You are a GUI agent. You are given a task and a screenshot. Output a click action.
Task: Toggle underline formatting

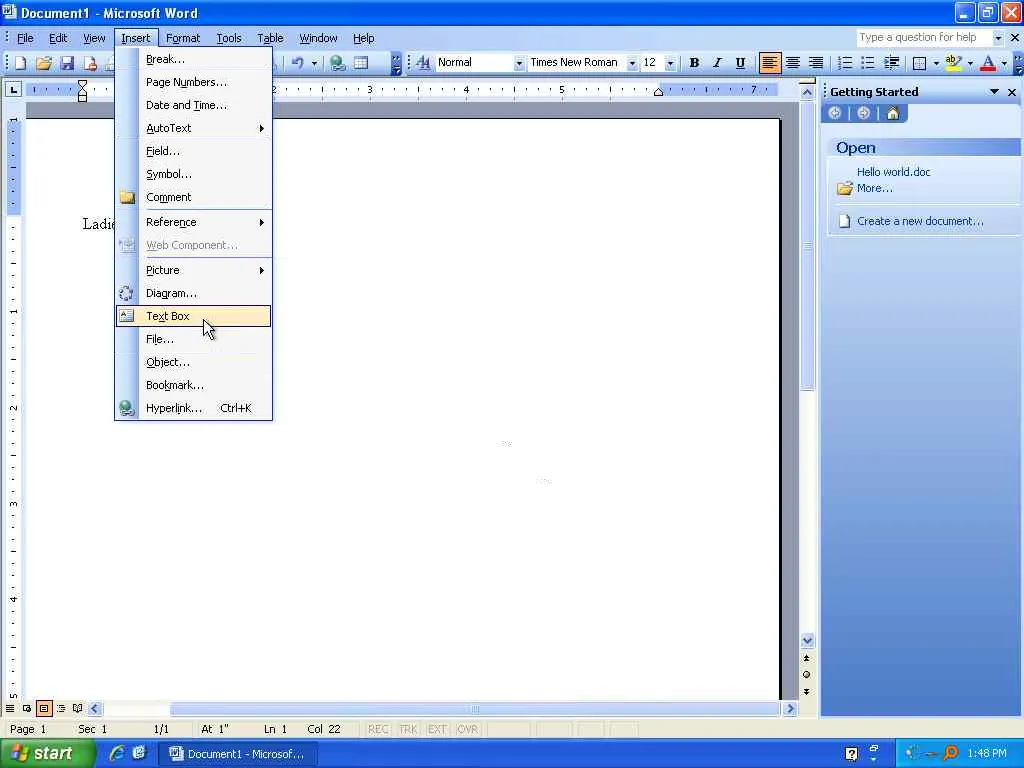pos(740,63)
